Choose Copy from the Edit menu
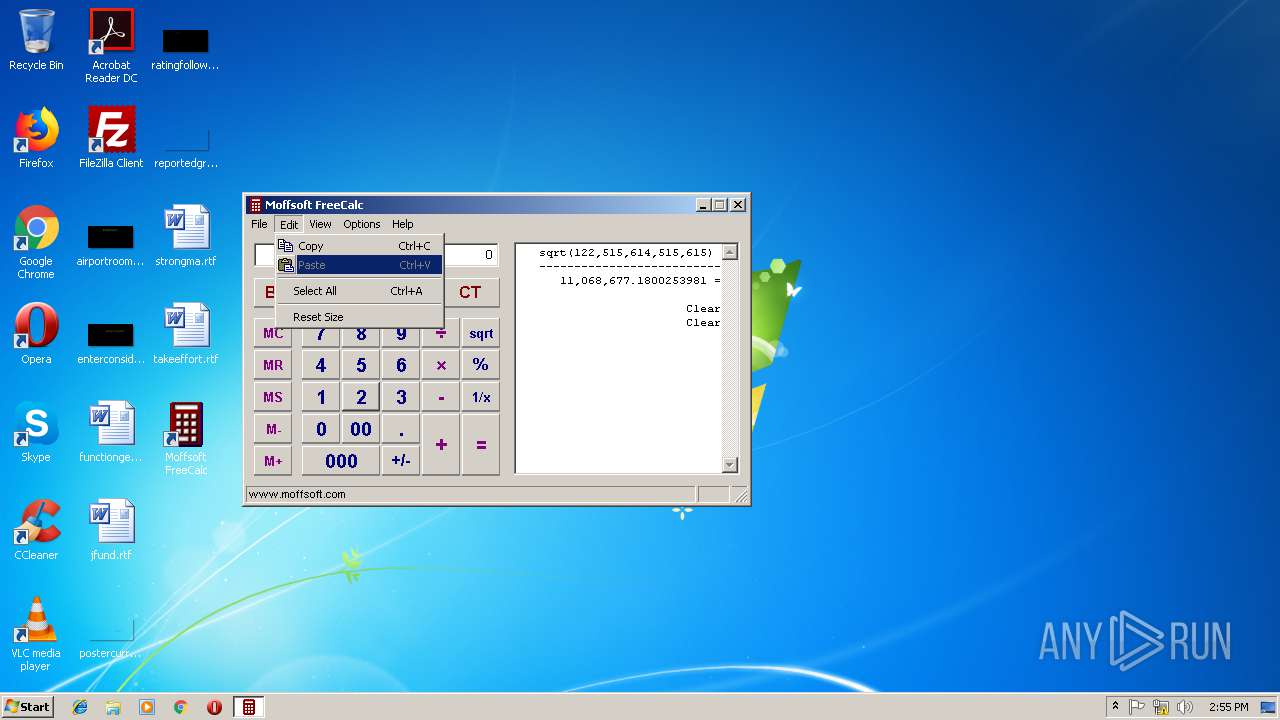Viewport: 1280px width, 720px height. coord(359,246)
